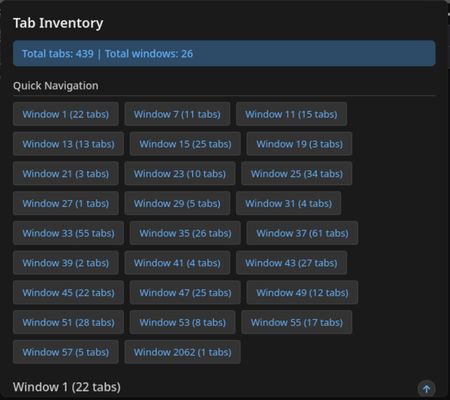Click the scroll-to-top arrow icon
450x400 pixels.
(x=426, y=388)
